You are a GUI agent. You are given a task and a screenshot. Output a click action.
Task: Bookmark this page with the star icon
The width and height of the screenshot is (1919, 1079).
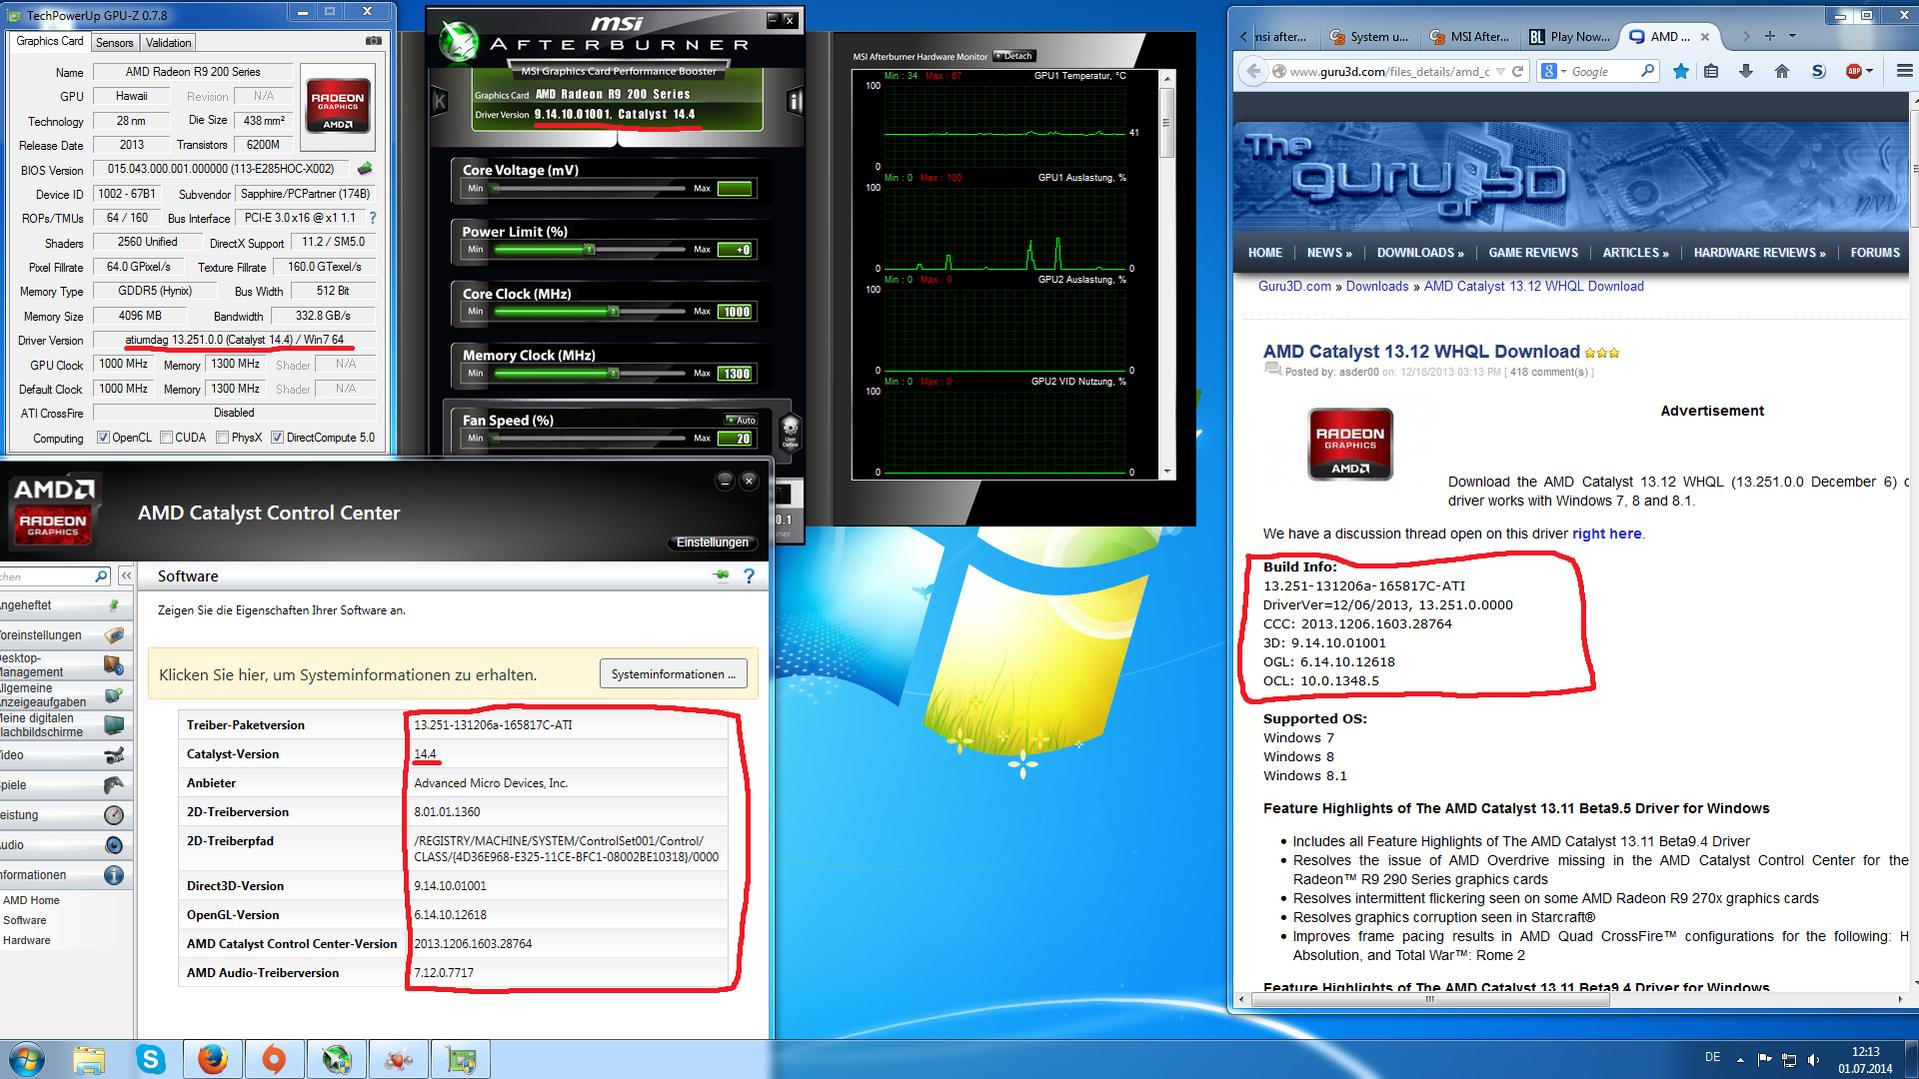pyautogui.click(x=1681, y=71)
